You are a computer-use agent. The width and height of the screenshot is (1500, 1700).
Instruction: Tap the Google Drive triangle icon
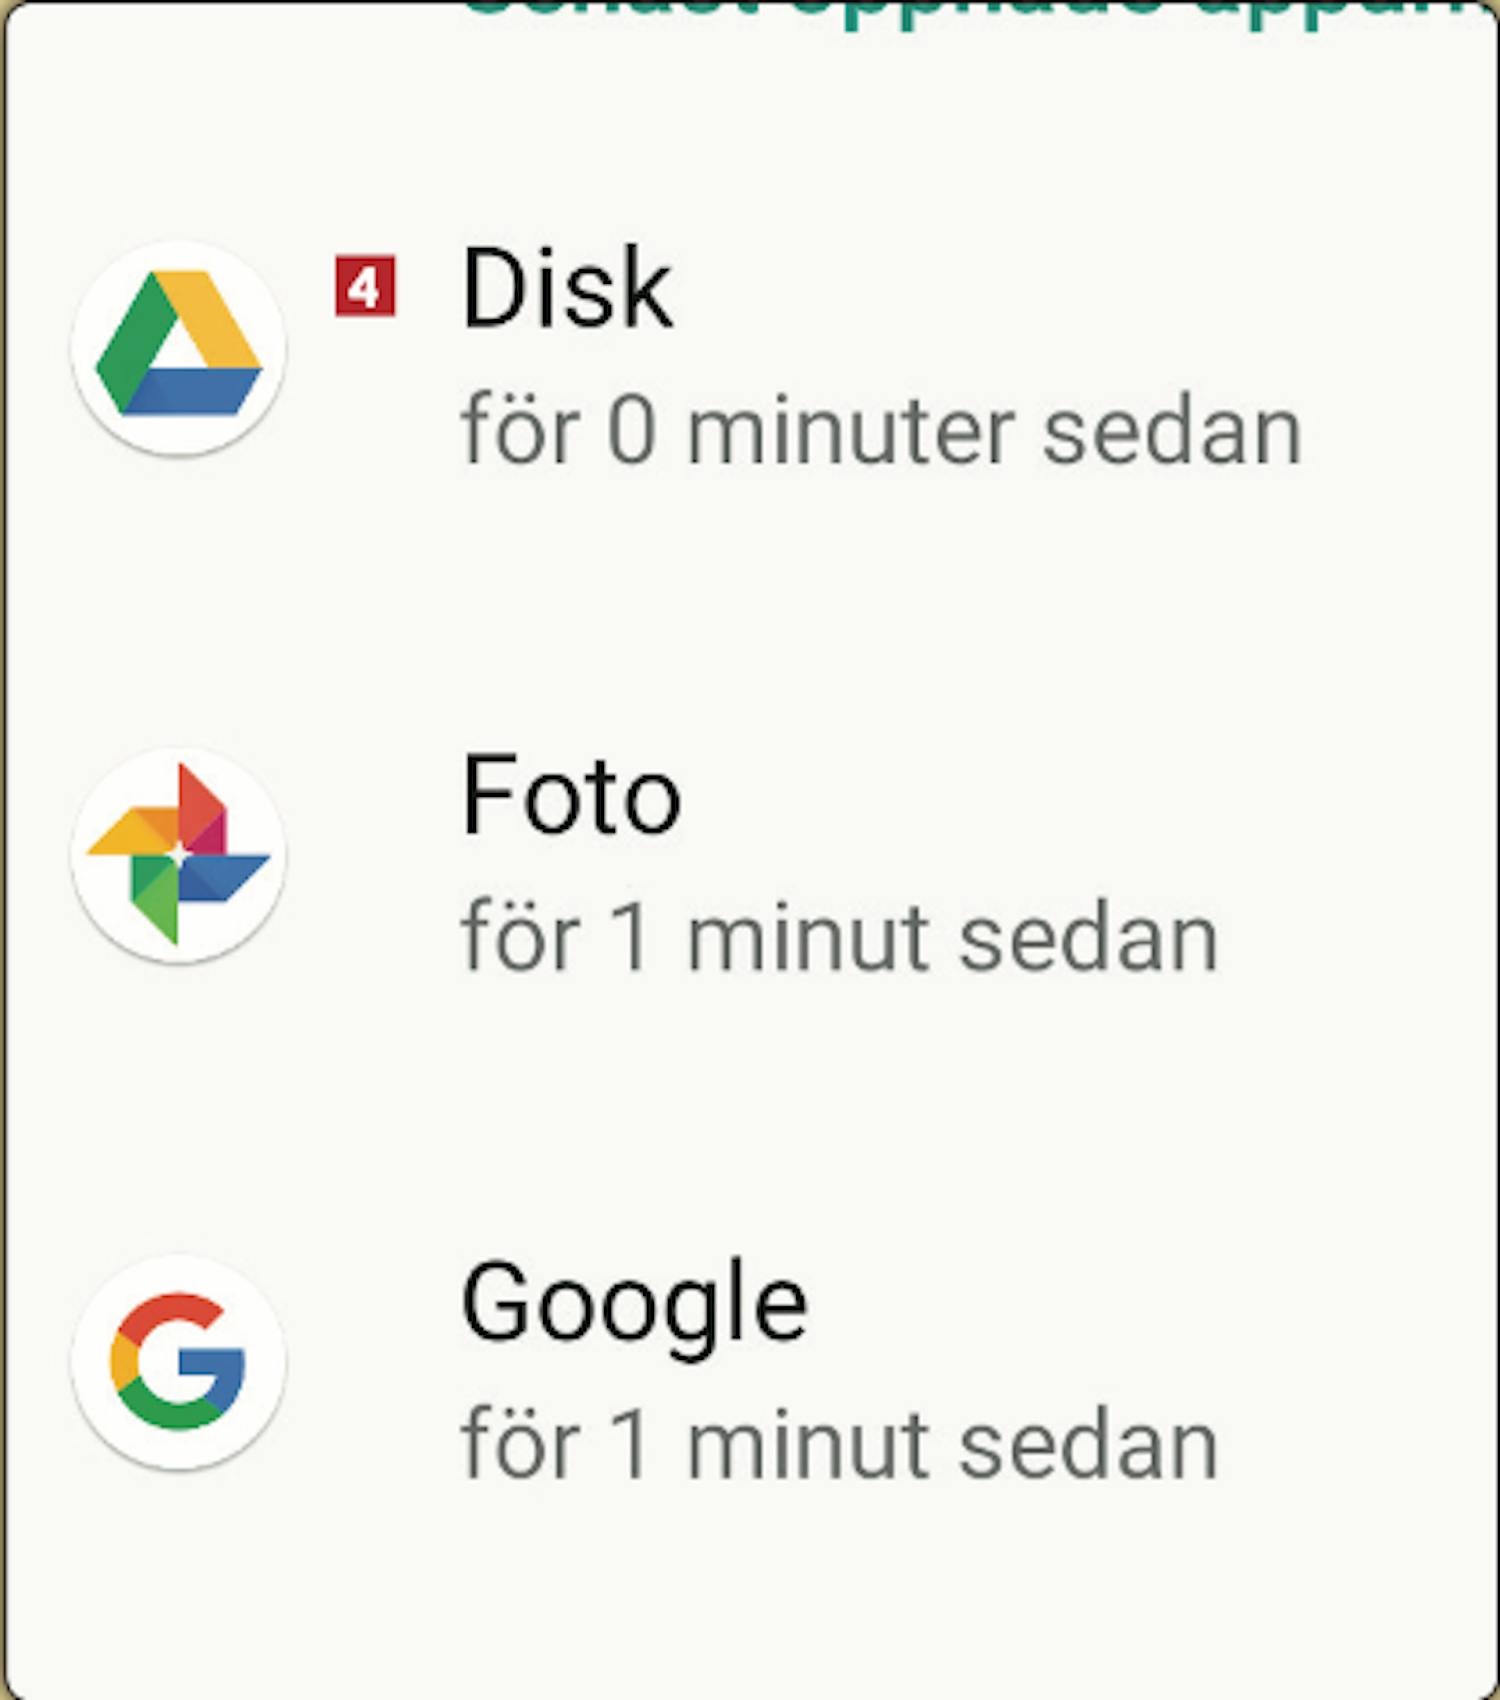tap(179, 343)
